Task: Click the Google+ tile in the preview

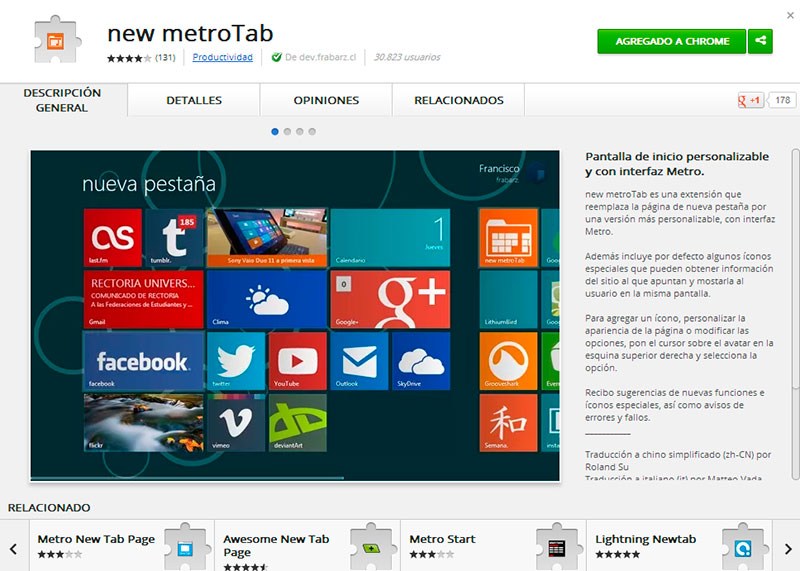Action: pos(390,299)
